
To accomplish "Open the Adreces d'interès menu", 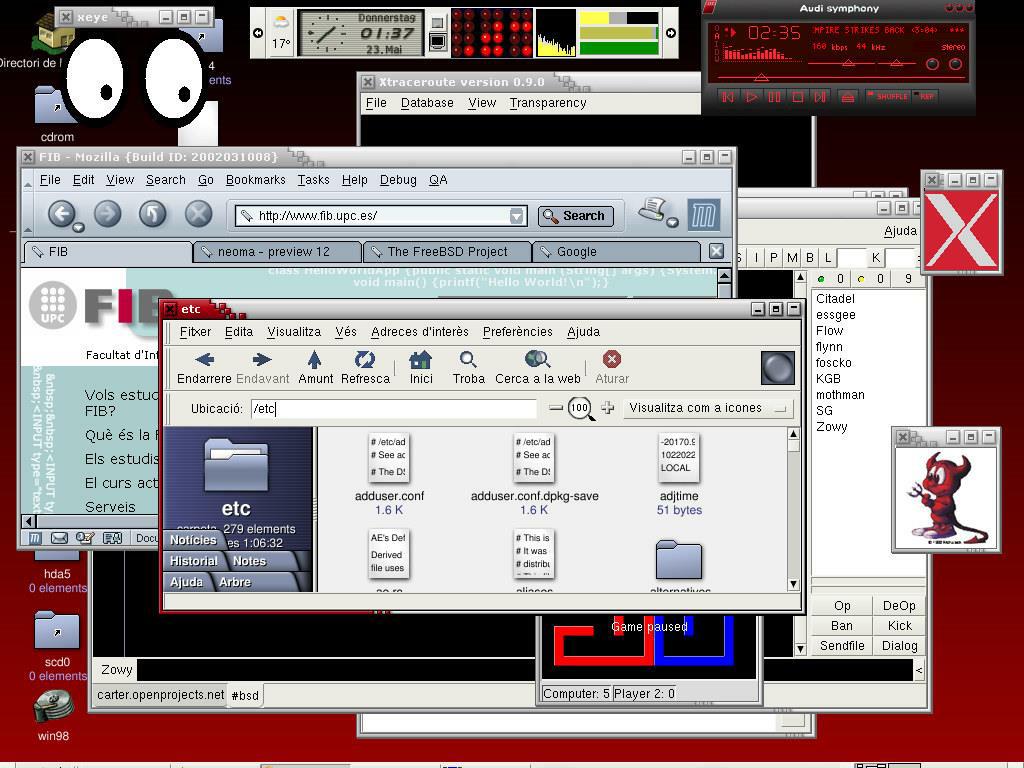I will 420,332.
